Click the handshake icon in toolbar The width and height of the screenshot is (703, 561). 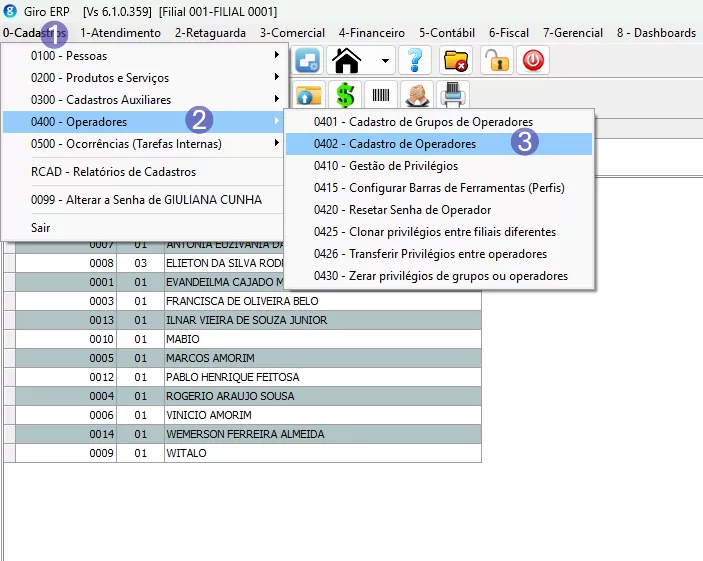[x=417, y=96]
